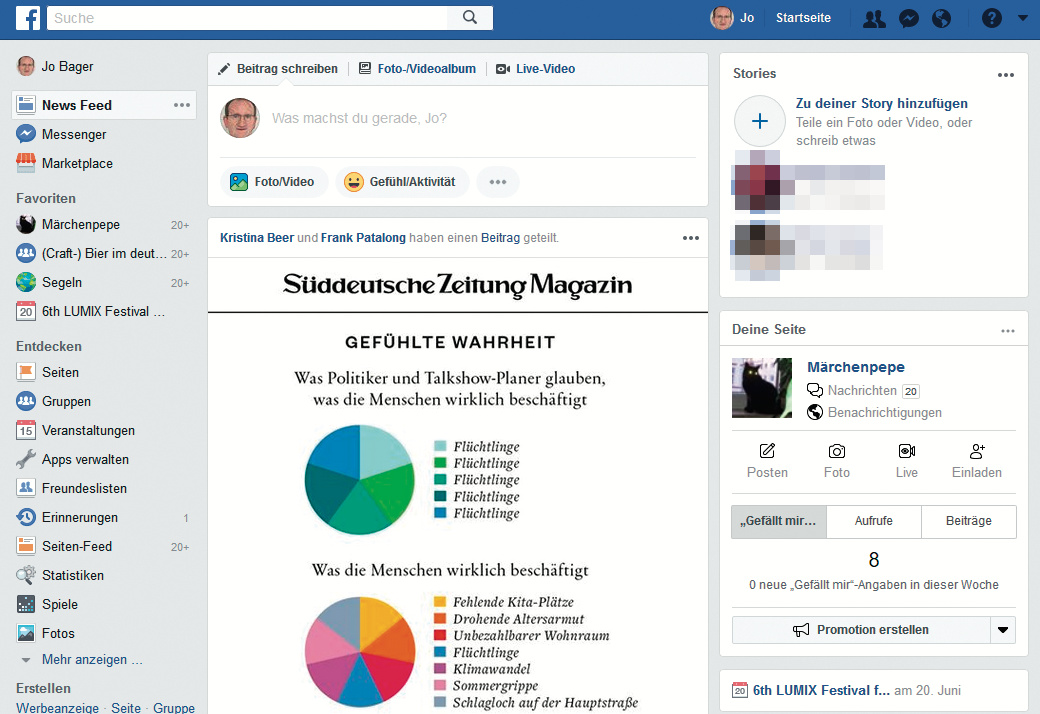Click the Foto camera icon under Märchenpepe
This screenshot has width=1040, height=714.
pyautogui.click(x=837, y=452)
